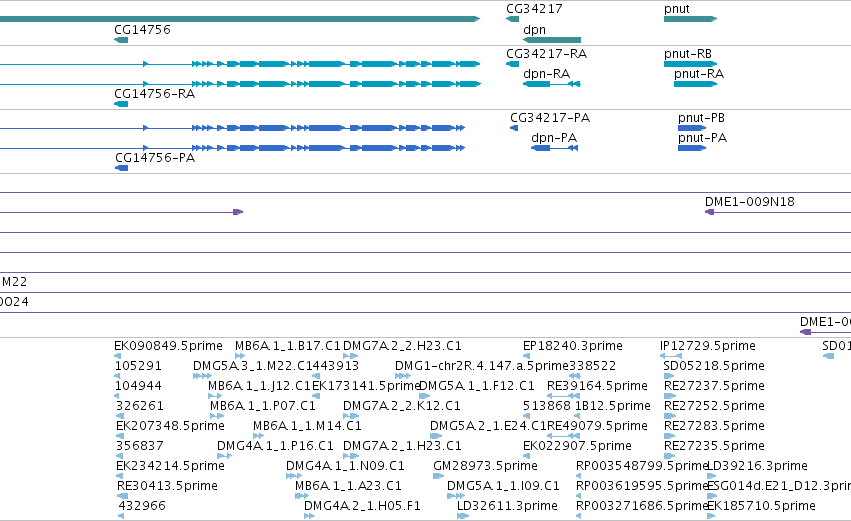Click DMG7A.2_1.H23.C1 label
This screenshot has width=851, height=521.
click(402, 446)
